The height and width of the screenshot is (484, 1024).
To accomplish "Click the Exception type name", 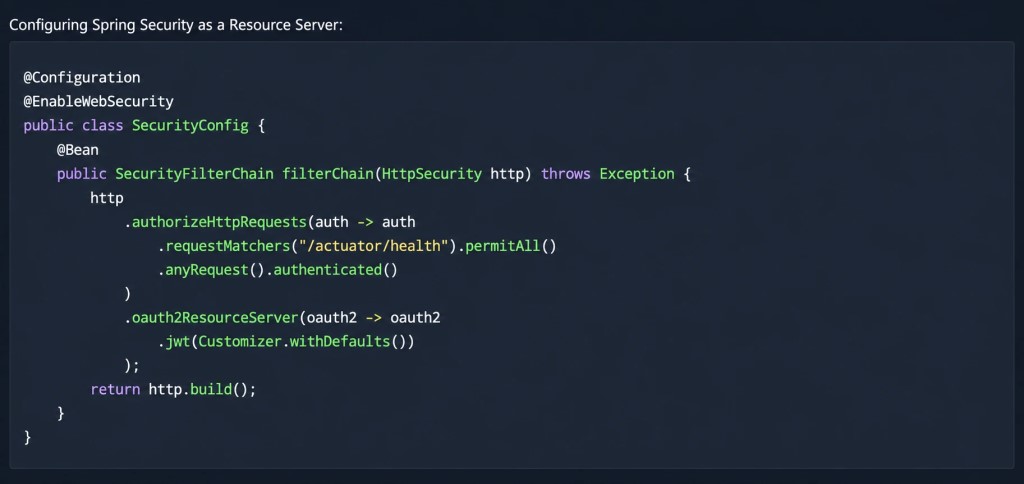I will [637, 174].
